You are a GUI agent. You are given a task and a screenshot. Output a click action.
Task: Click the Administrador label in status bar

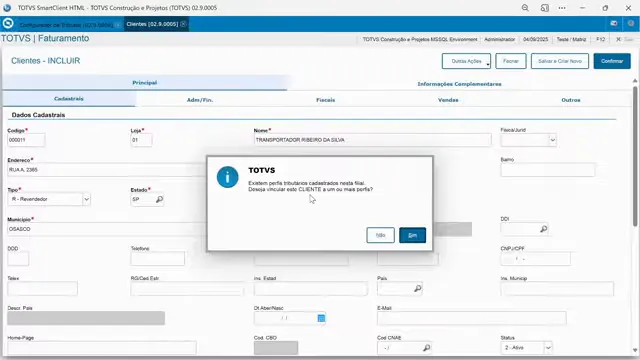pos(500,40)
